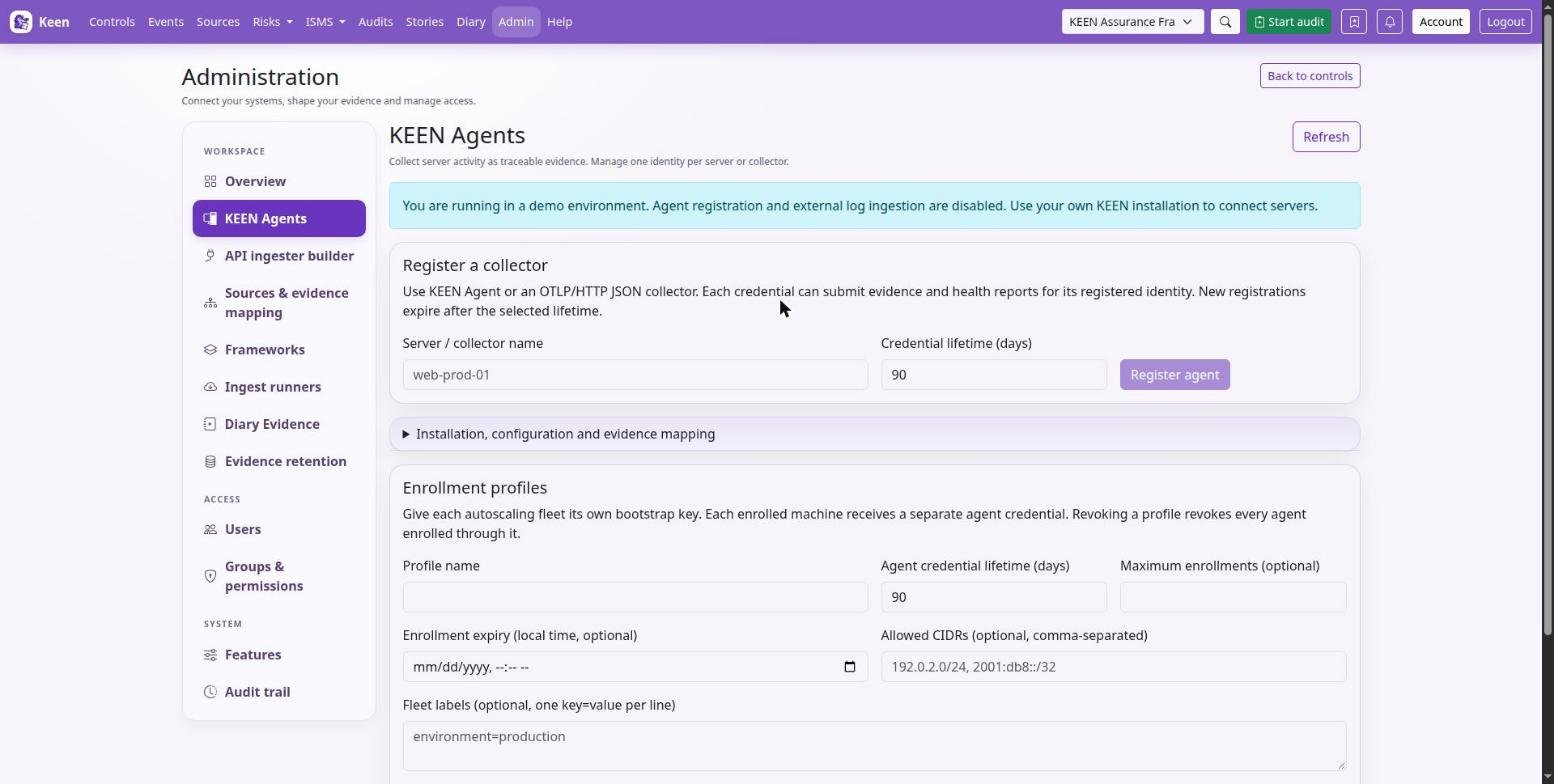
Task: Click the Register agent button
Action: click(1175, 375)
